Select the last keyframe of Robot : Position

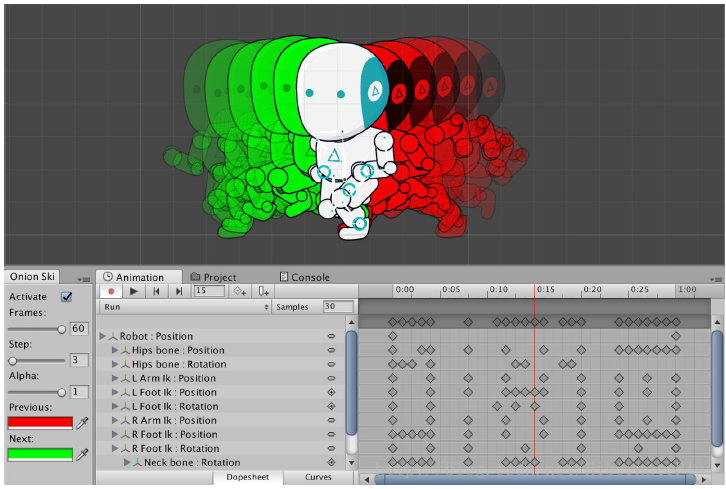click(x=676, y=336)
